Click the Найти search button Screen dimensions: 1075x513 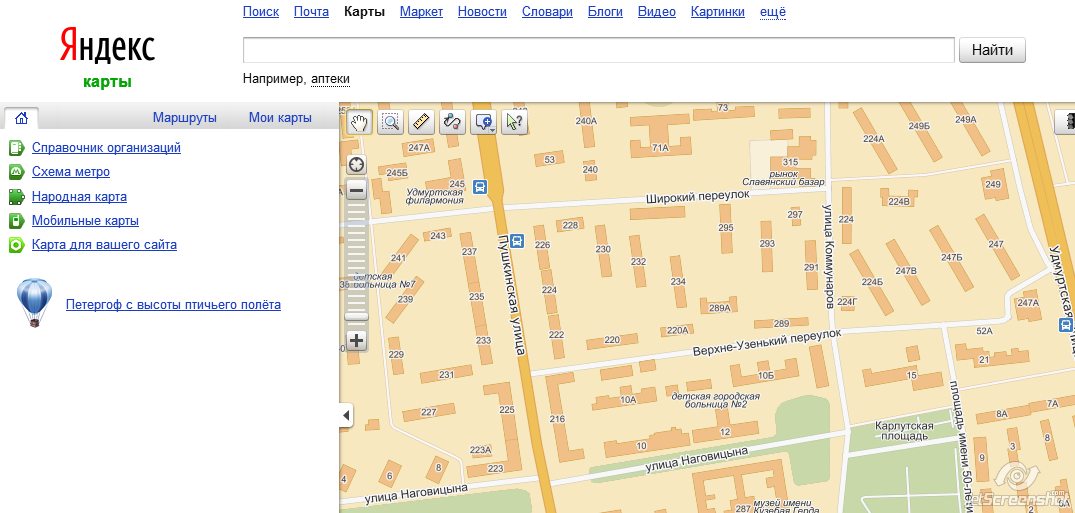[x=992, y=50]
